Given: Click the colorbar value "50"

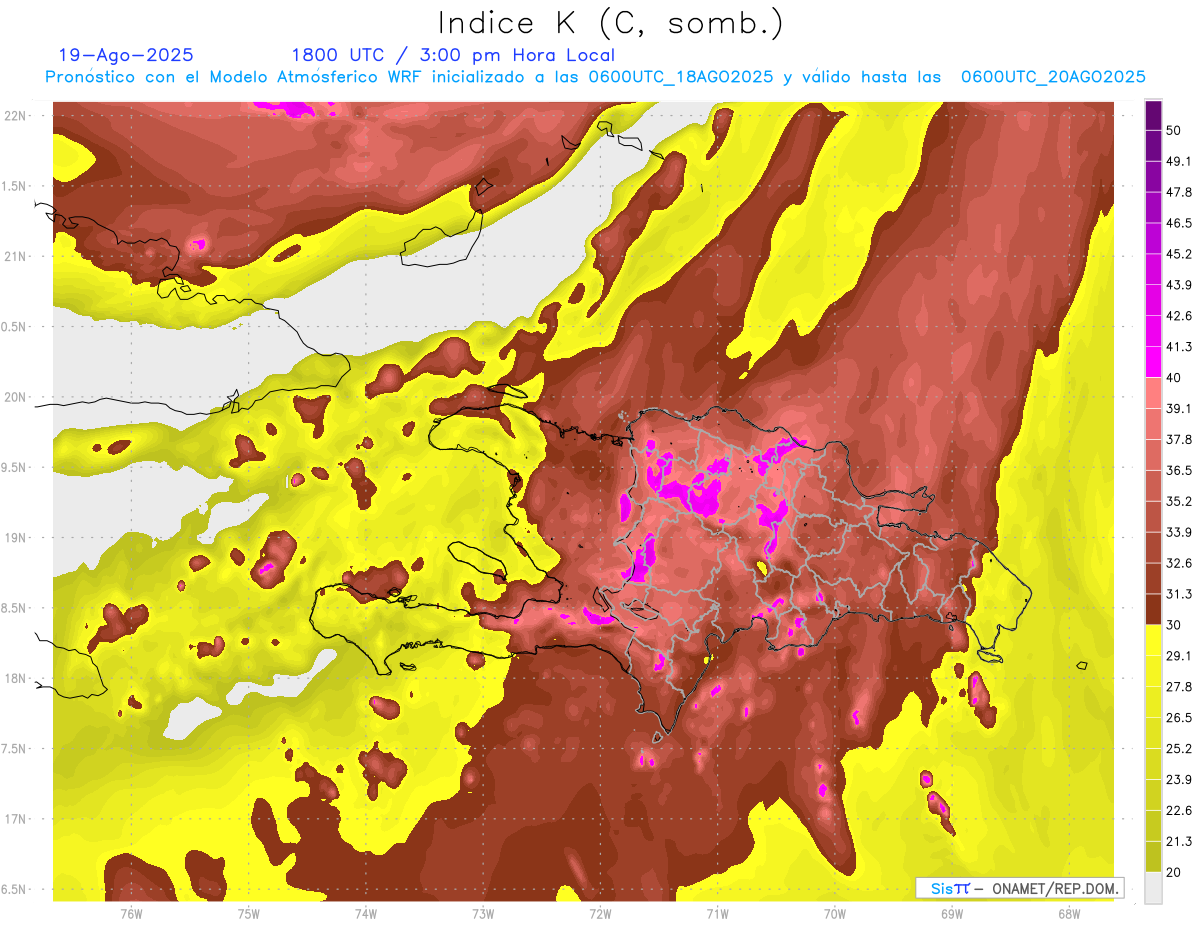Looking at the screenshot, I should 1173,130.
